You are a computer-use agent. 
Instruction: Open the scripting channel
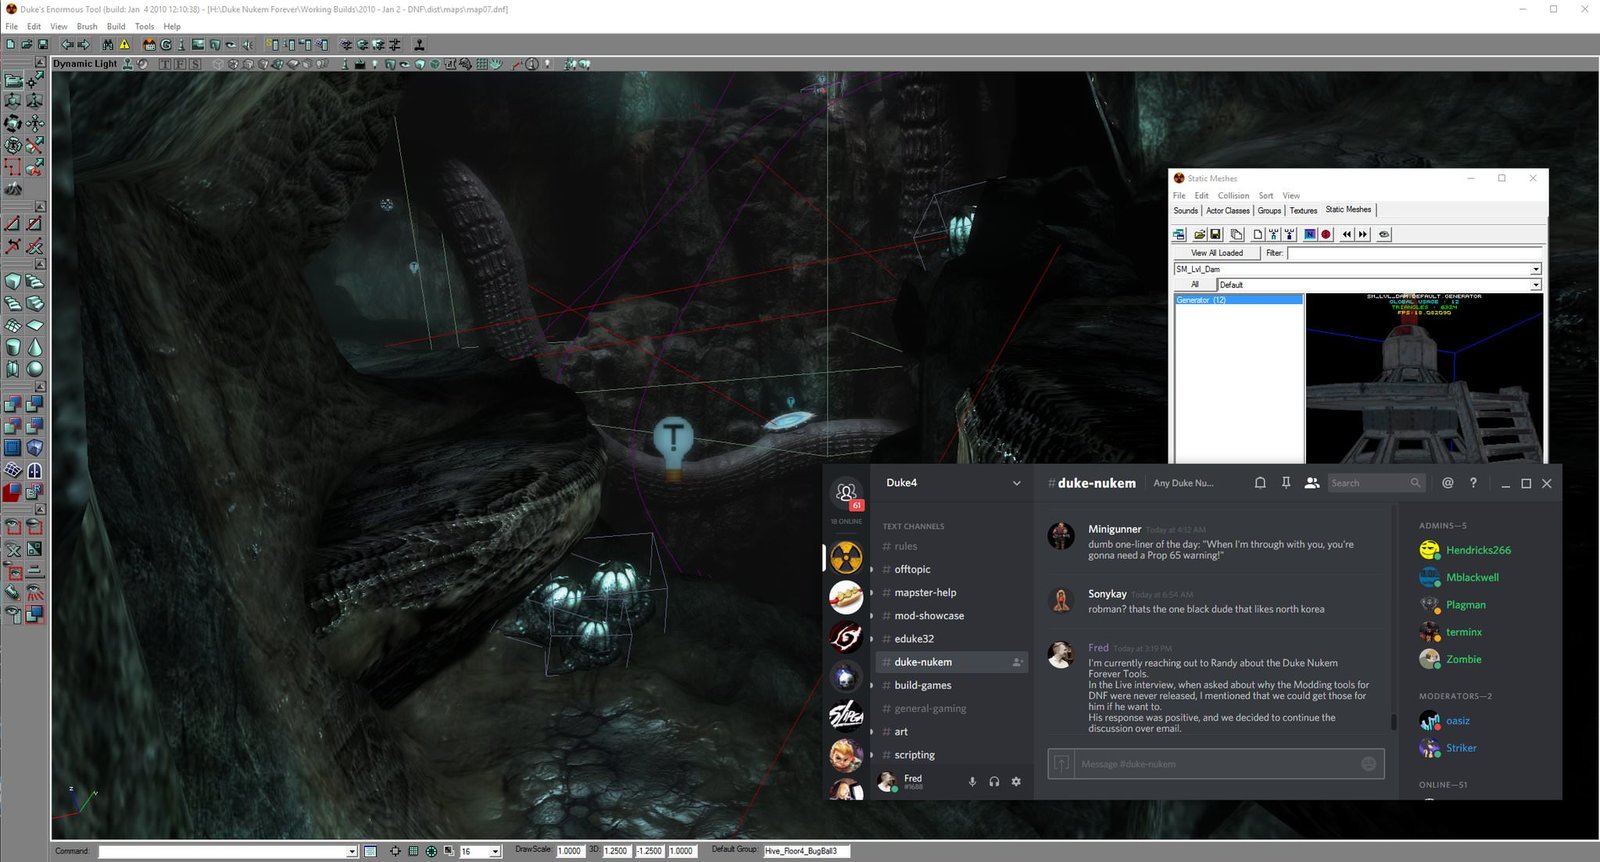tap(915, 755)
